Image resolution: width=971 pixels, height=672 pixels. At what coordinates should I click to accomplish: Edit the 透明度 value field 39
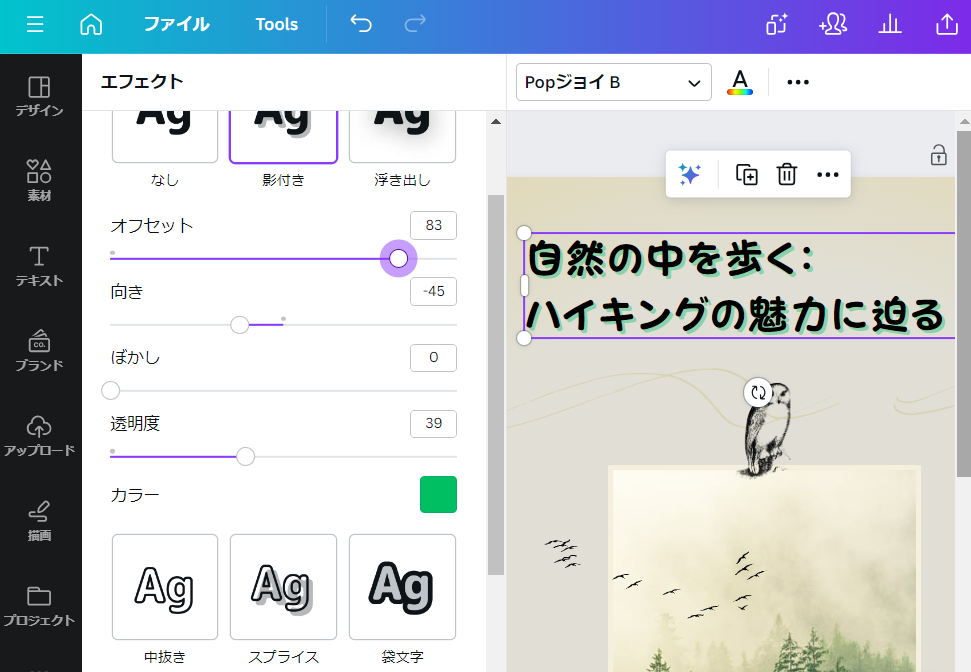(433, 424)
